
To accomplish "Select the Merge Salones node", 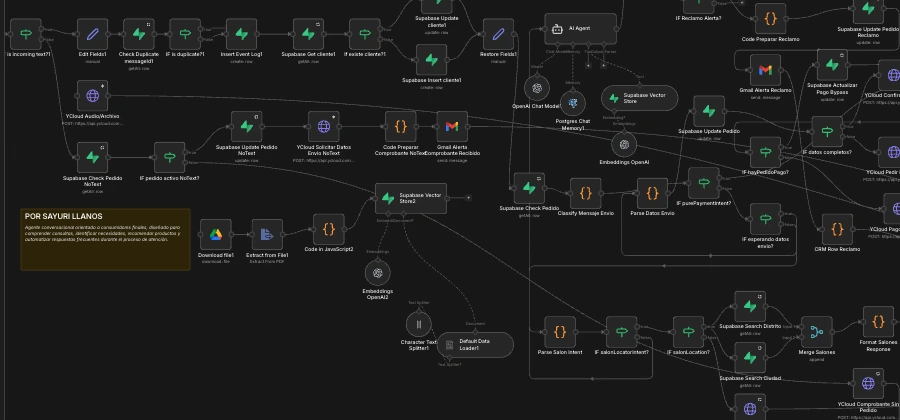I will (x=816, y=332).
